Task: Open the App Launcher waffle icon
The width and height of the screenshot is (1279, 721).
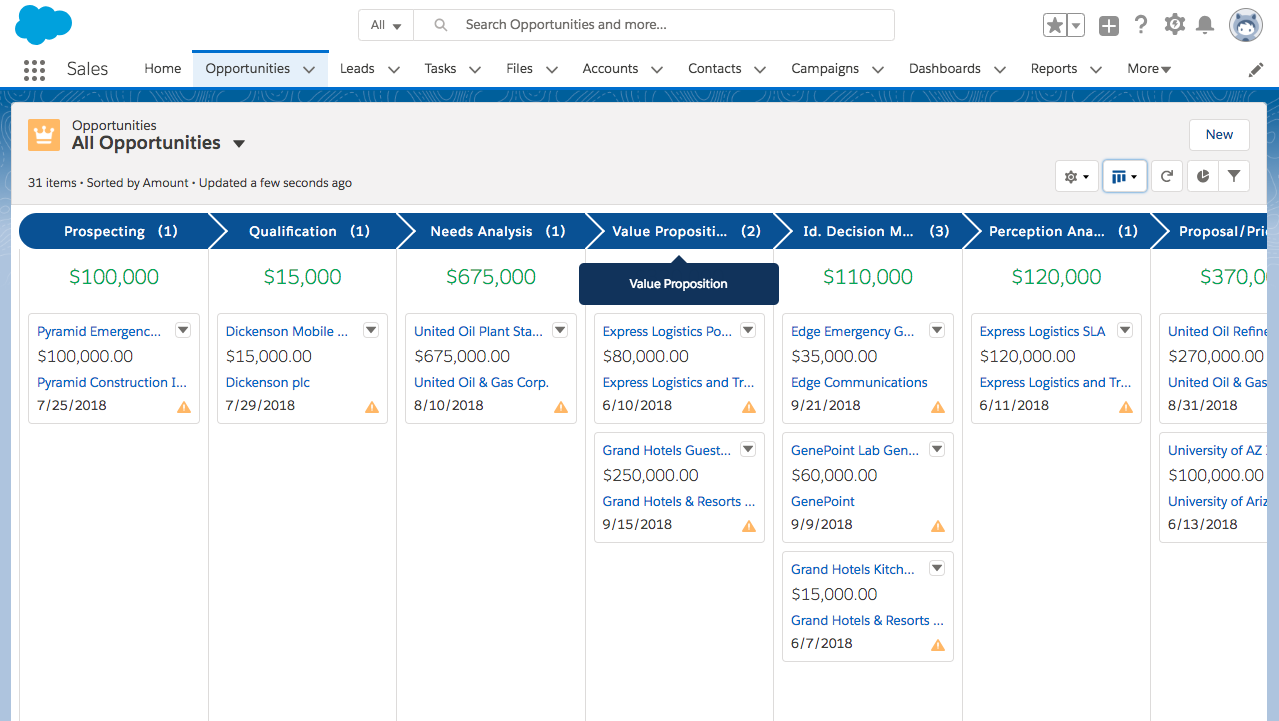Action: click(x=35, y=69)
